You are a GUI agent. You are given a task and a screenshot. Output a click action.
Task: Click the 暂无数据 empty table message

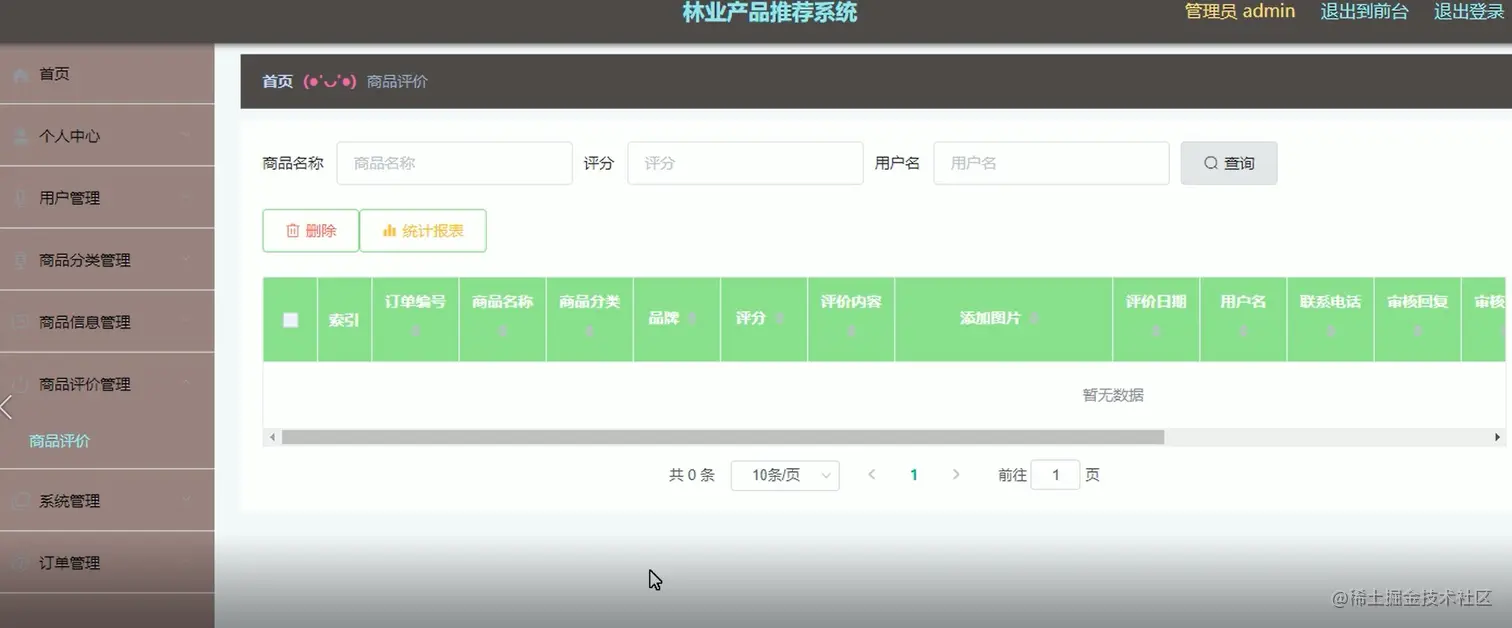tap(1113, 396)
